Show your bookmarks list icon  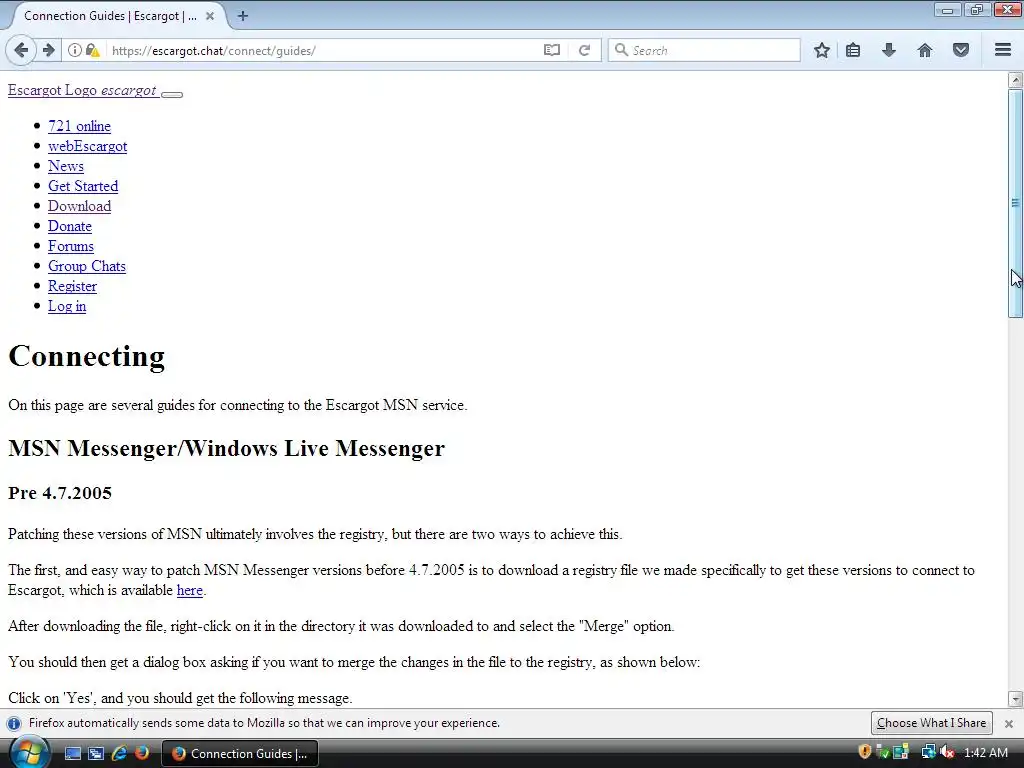click(853, 50)
